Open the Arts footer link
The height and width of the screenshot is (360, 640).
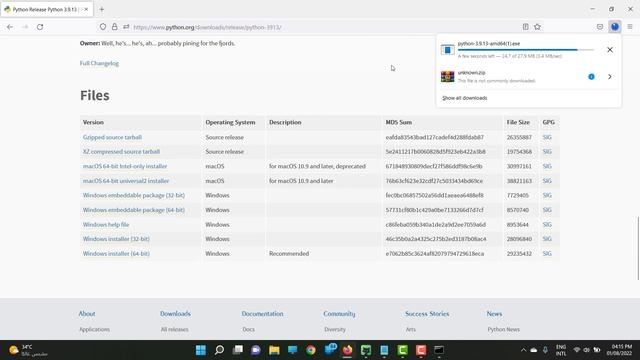click(x=411, y=329)
